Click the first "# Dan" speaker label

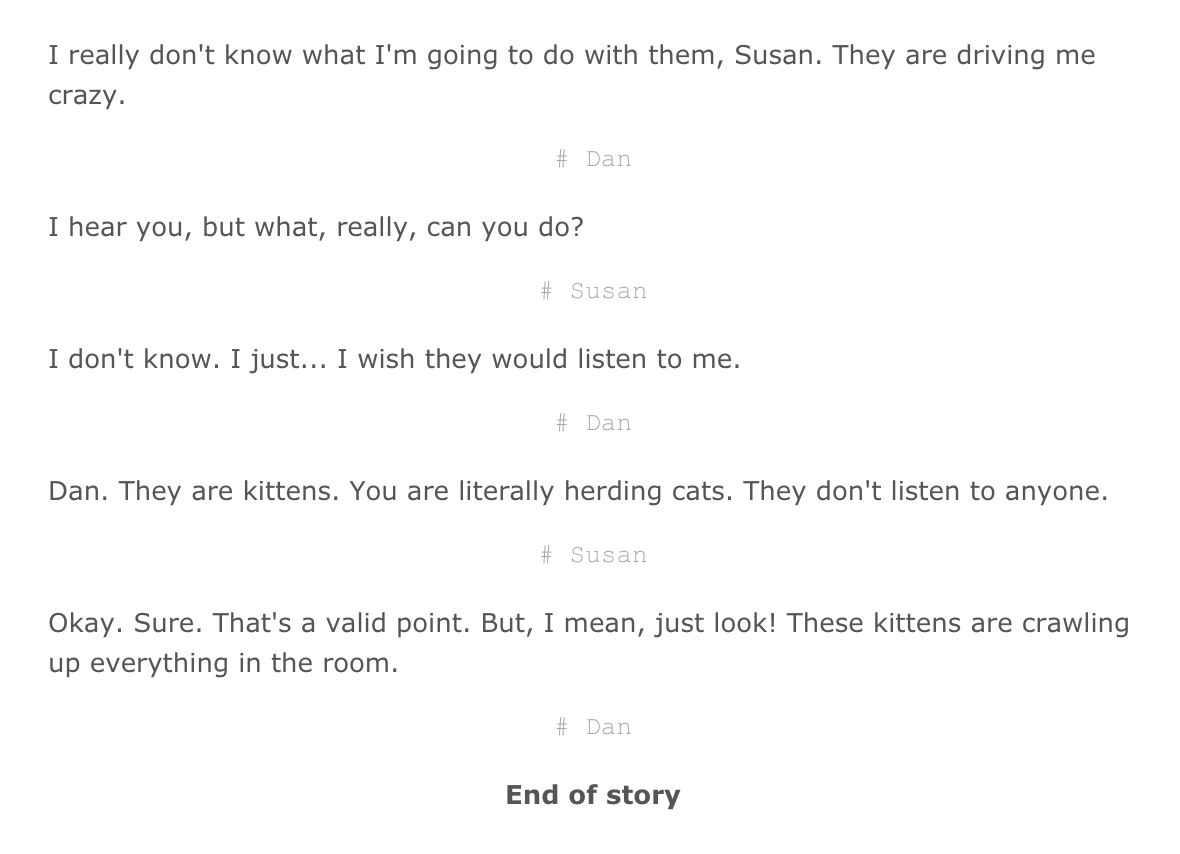[593, 159]
